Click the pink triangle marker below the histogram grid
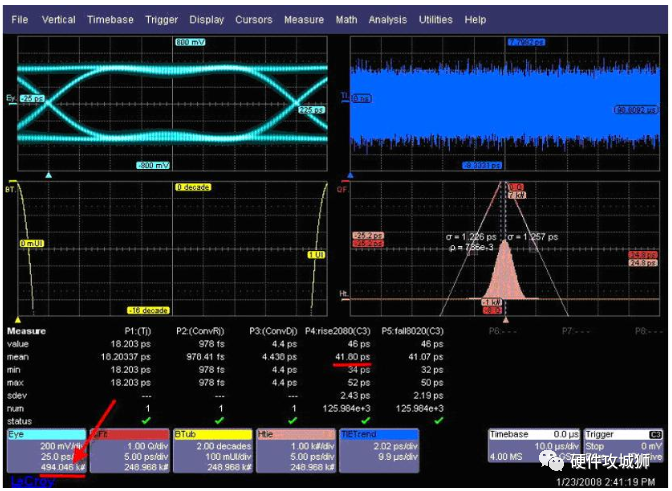This screenshot has height=491, width=672. pos(506,320)
